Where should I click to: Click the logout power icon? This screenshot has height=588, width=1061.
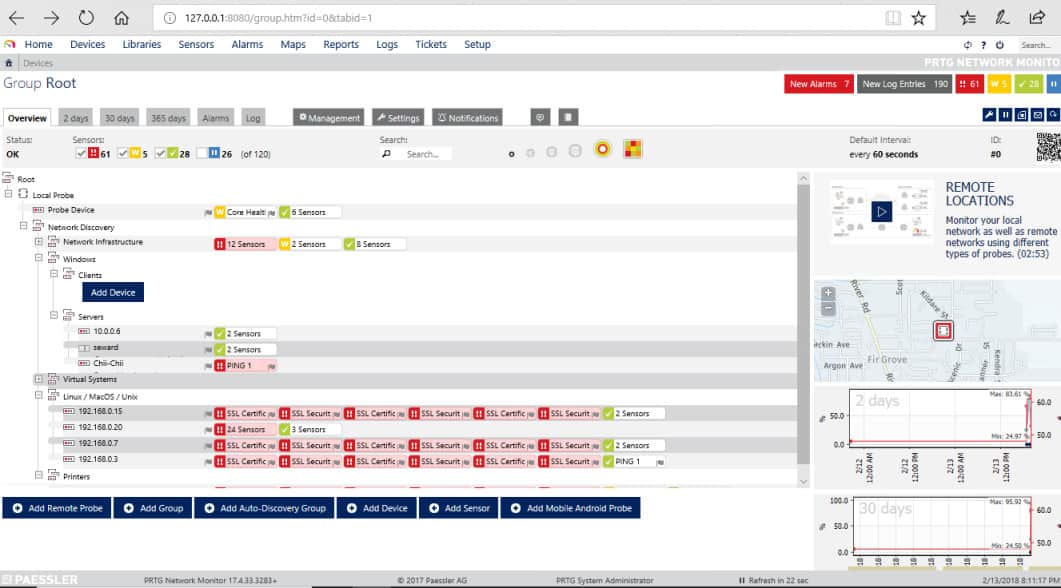(999, 45)
